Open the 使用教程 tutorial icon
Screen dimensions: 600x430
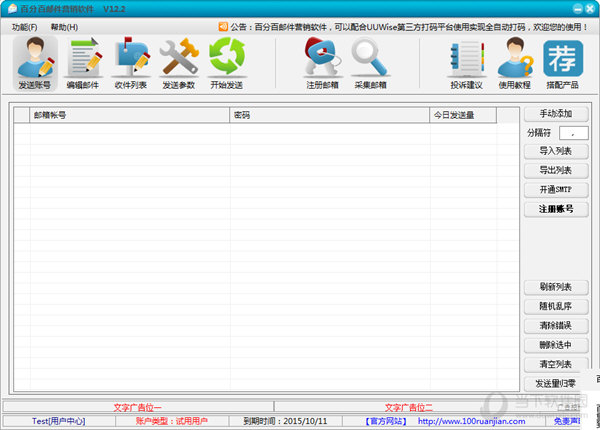tap(515, 62)
